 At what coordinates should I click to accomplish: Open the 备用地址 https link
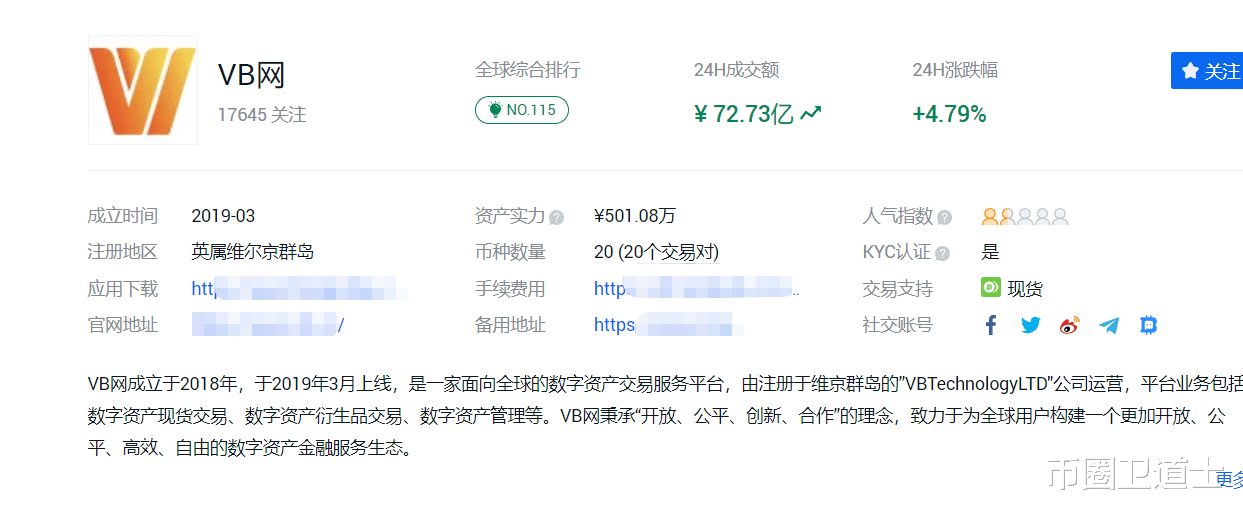pyautogui.click(x=668, y=325)
